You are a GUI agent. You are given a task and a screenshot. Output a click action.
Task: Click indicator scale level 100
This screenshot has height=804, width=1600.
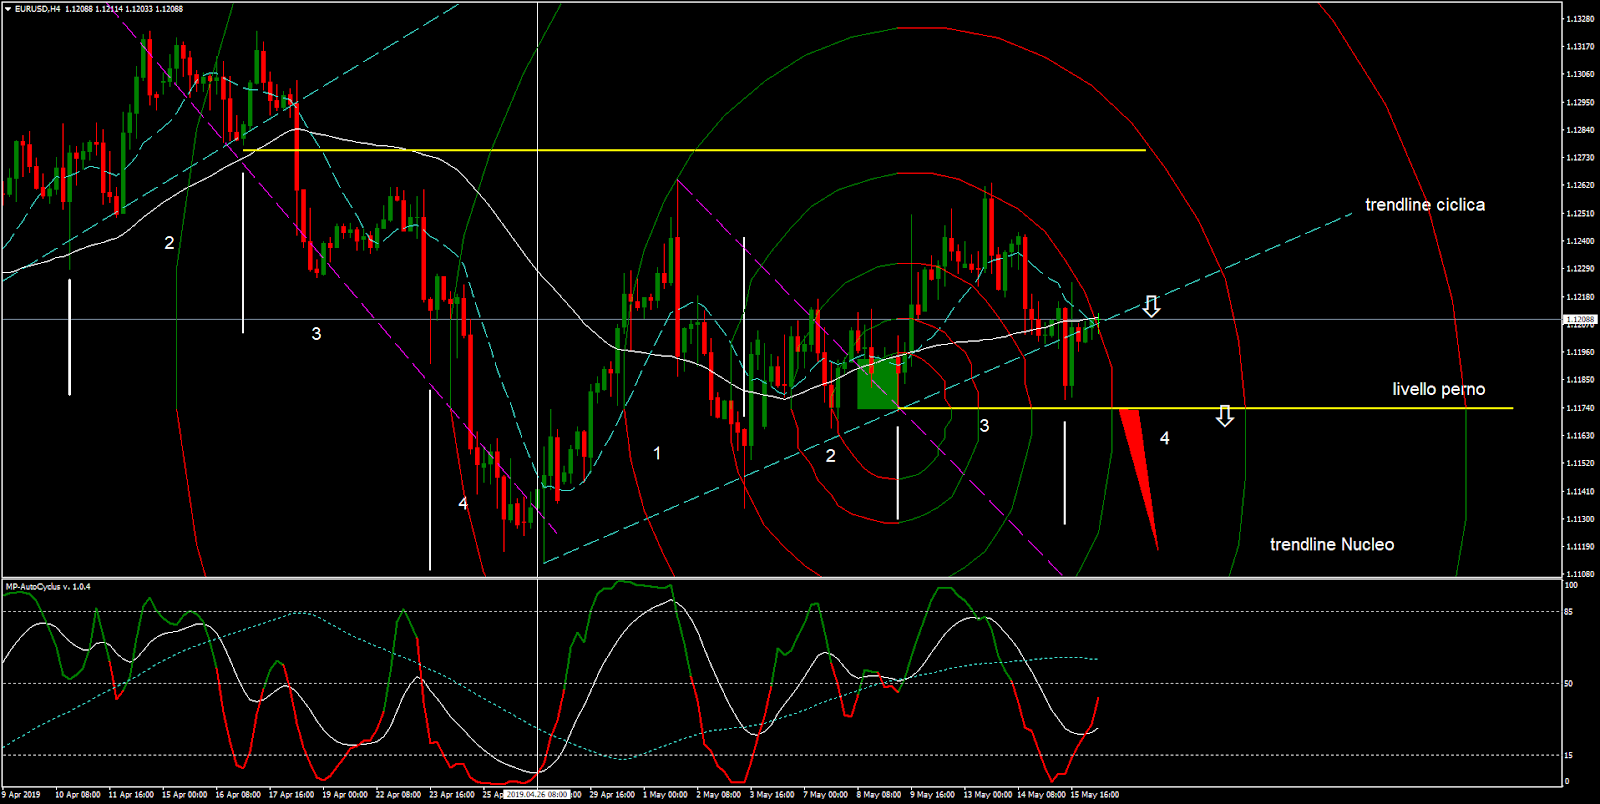(x=1570, y=586)
